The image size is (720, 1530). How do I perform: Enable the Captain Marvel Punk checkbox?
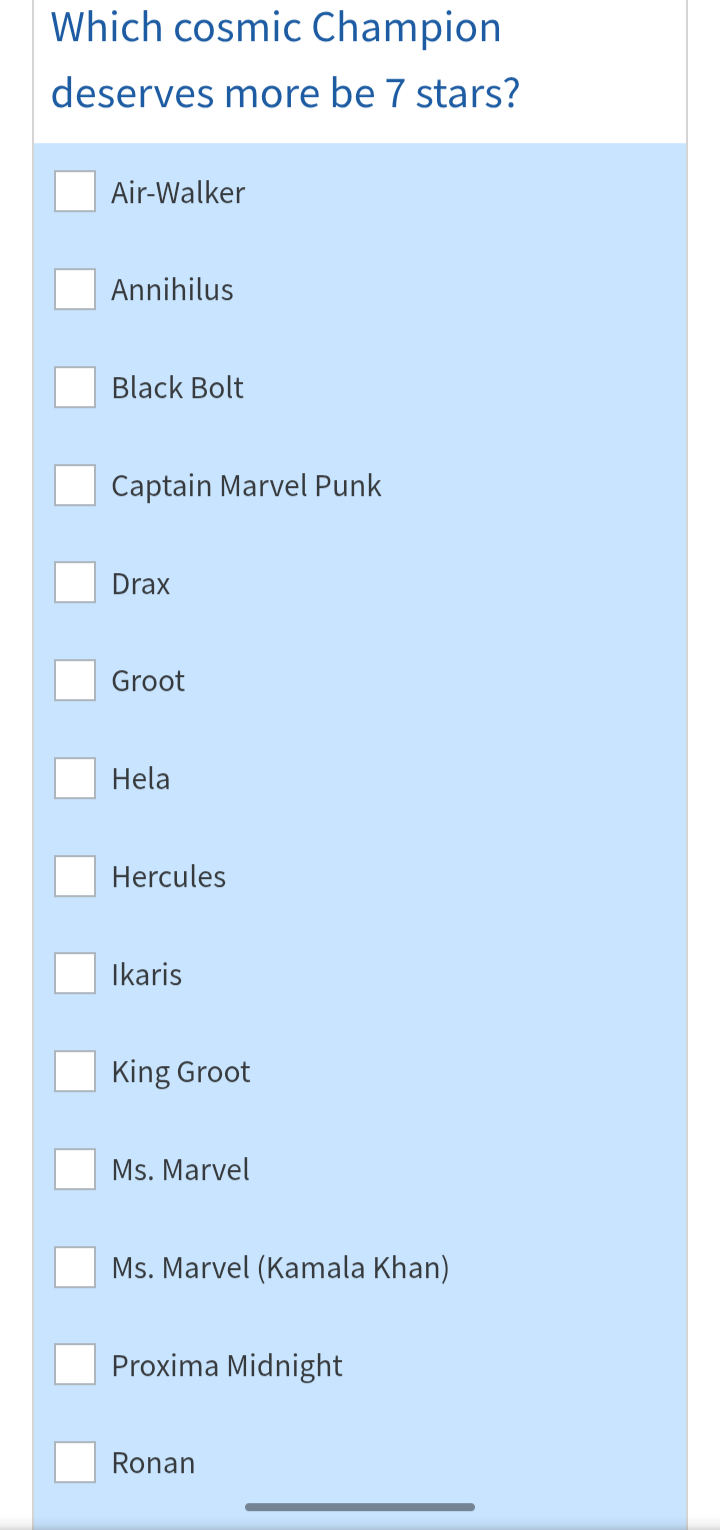click(75, 486)
